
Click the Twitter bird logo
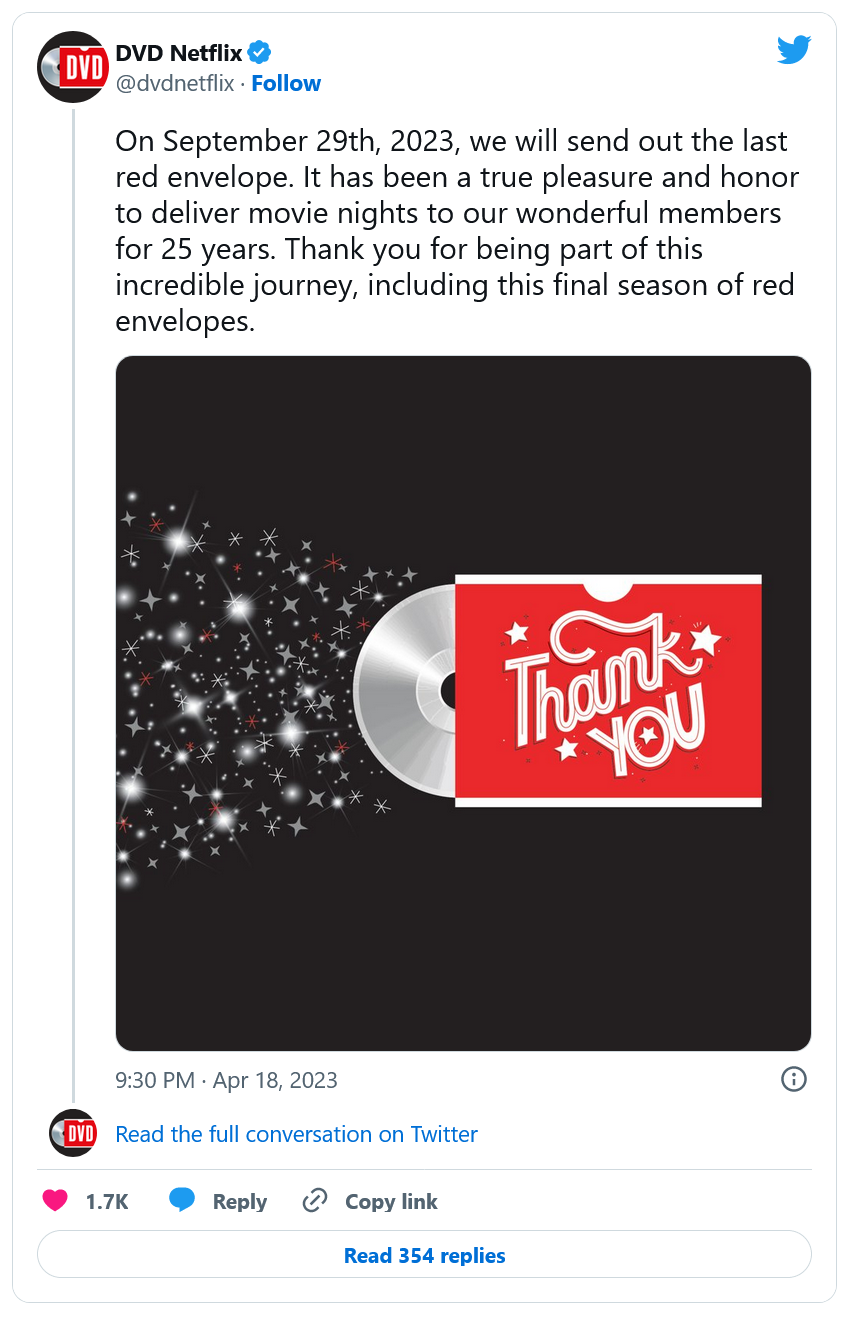(793, 50)
